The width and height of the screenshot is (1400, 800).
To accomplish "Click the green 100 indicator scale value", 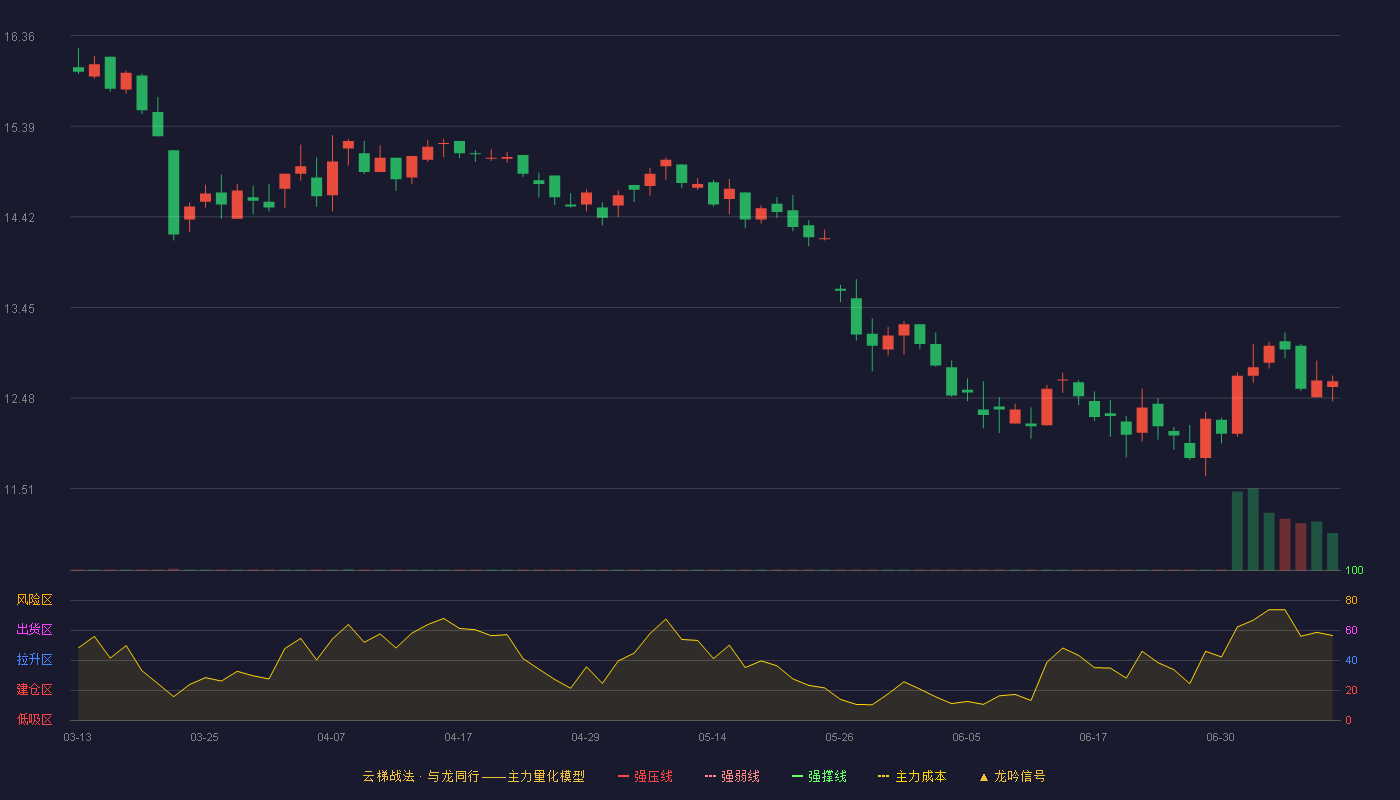I will coord(1354,570).
